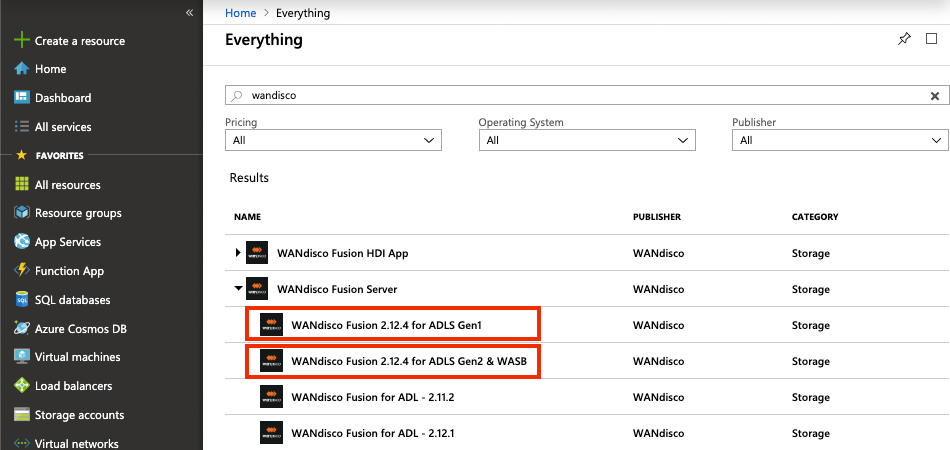The width and height of the screenshot is (950, 450).
Task: Click Storage category in Fusion HDI App row
Action: coord(811,253)
